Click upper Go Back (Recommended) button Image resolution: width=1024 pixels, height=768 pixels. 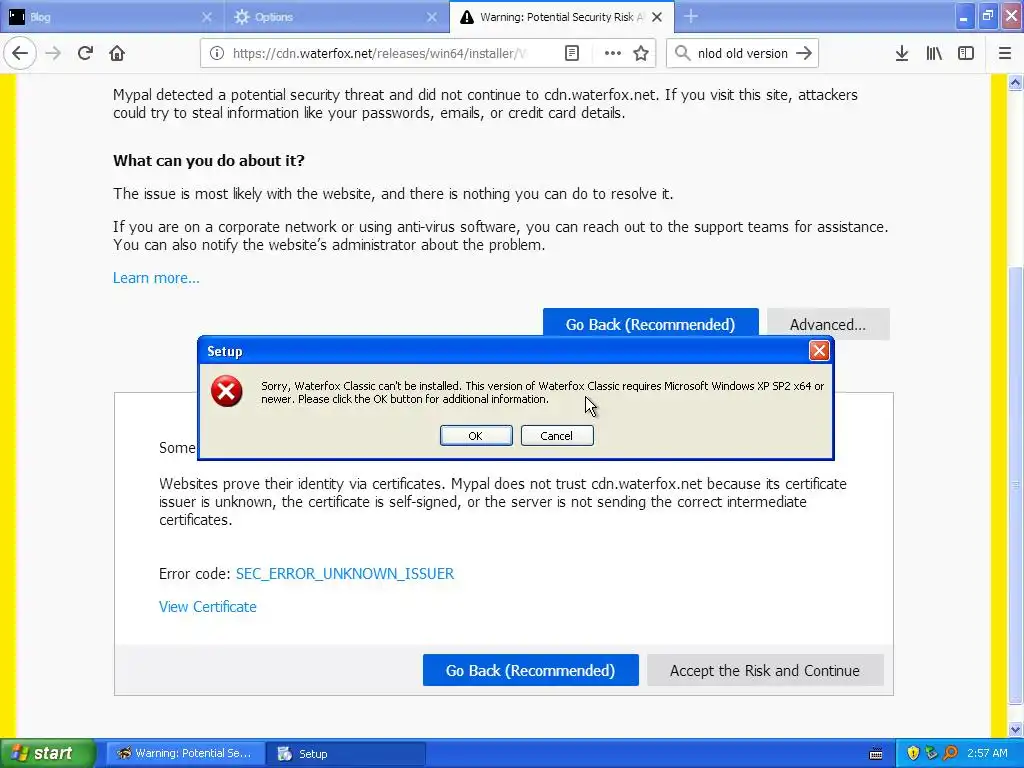pyautogui.click(x=650, y=324)
